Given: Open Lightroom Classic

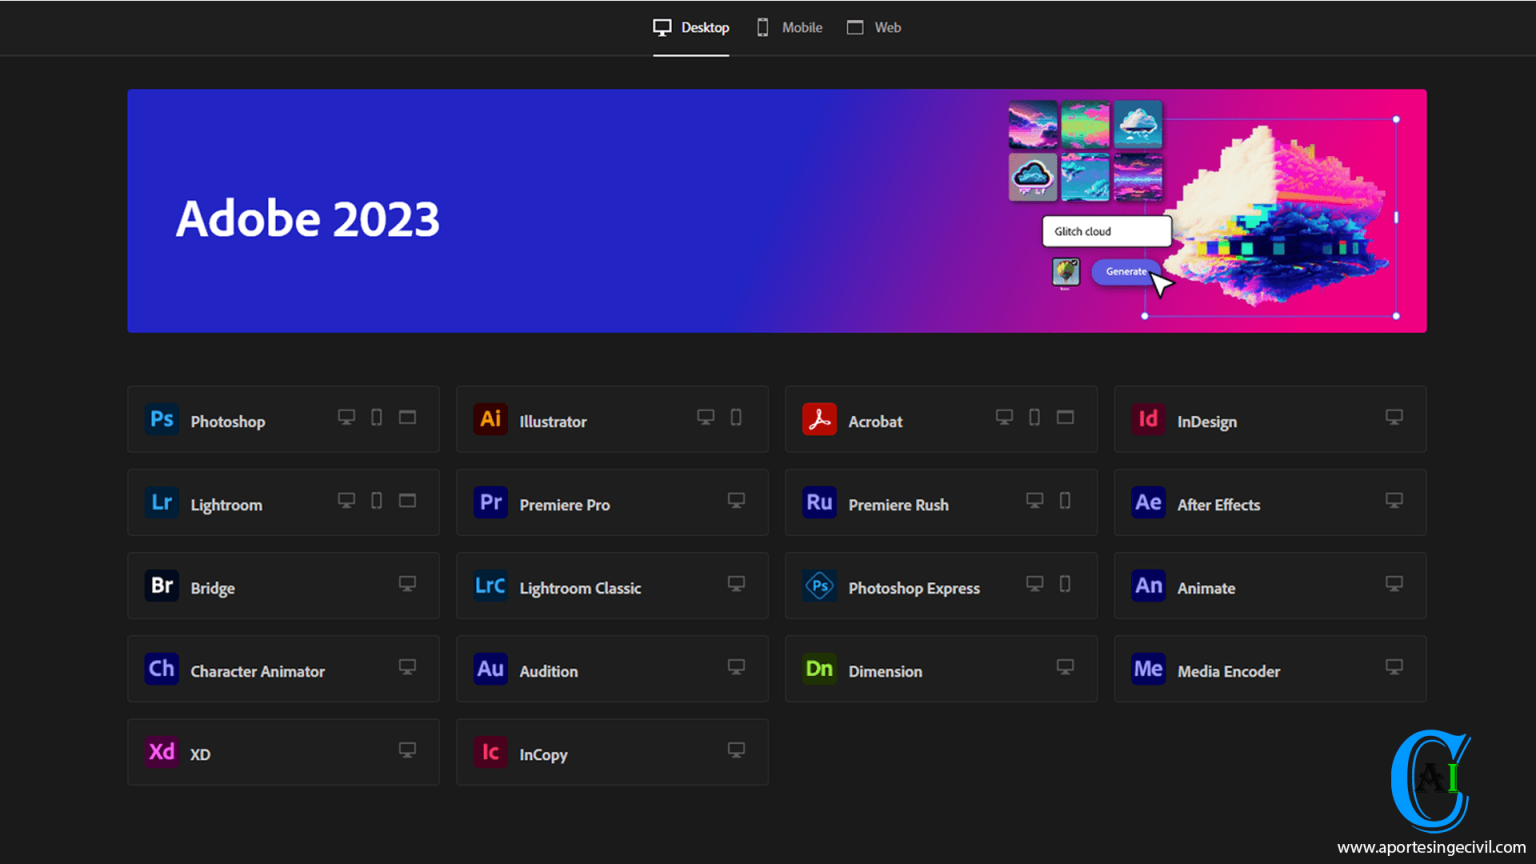Looking at the screenshot, I should (490, 586).
